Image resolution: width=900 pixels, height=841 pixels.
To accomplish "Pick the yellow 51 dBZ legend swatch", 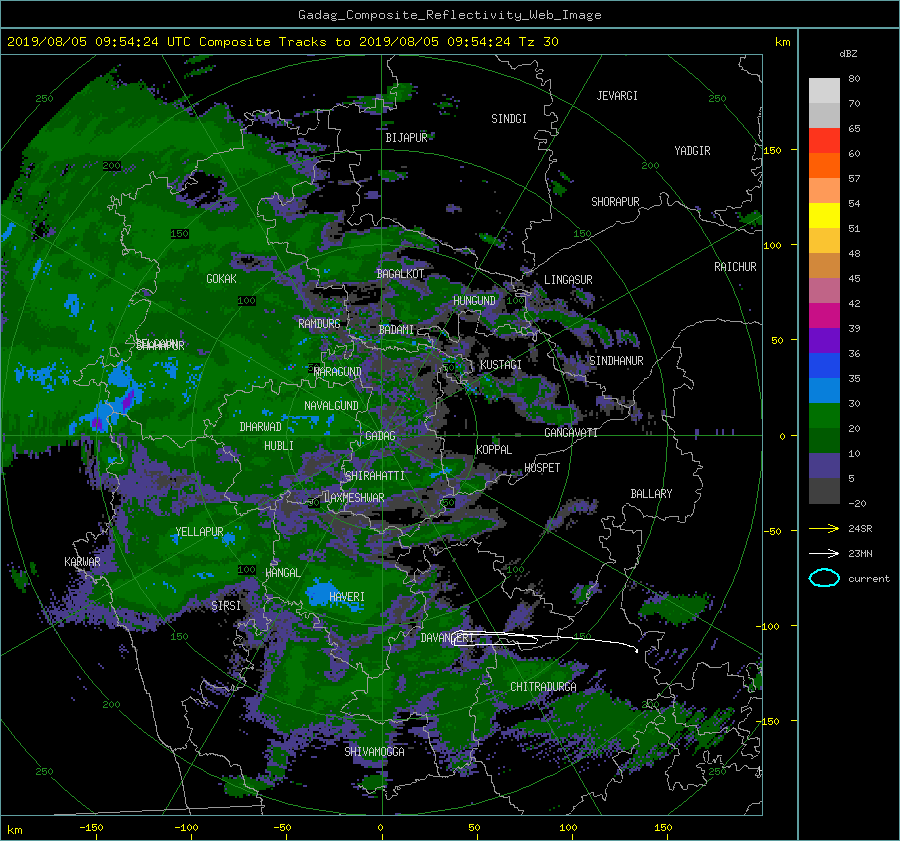I will (824, 216).
